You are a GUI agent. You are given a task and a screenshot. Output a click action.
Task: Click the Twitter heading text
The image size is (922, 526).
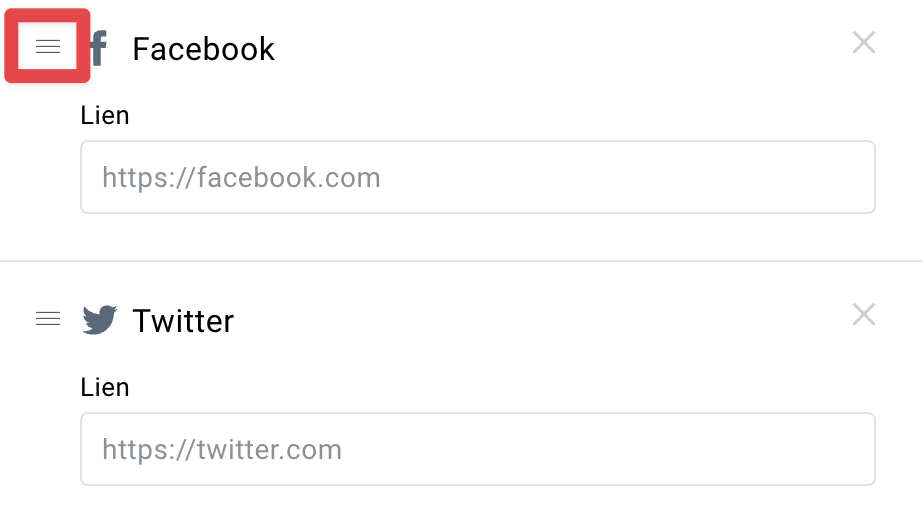(183, 321)
